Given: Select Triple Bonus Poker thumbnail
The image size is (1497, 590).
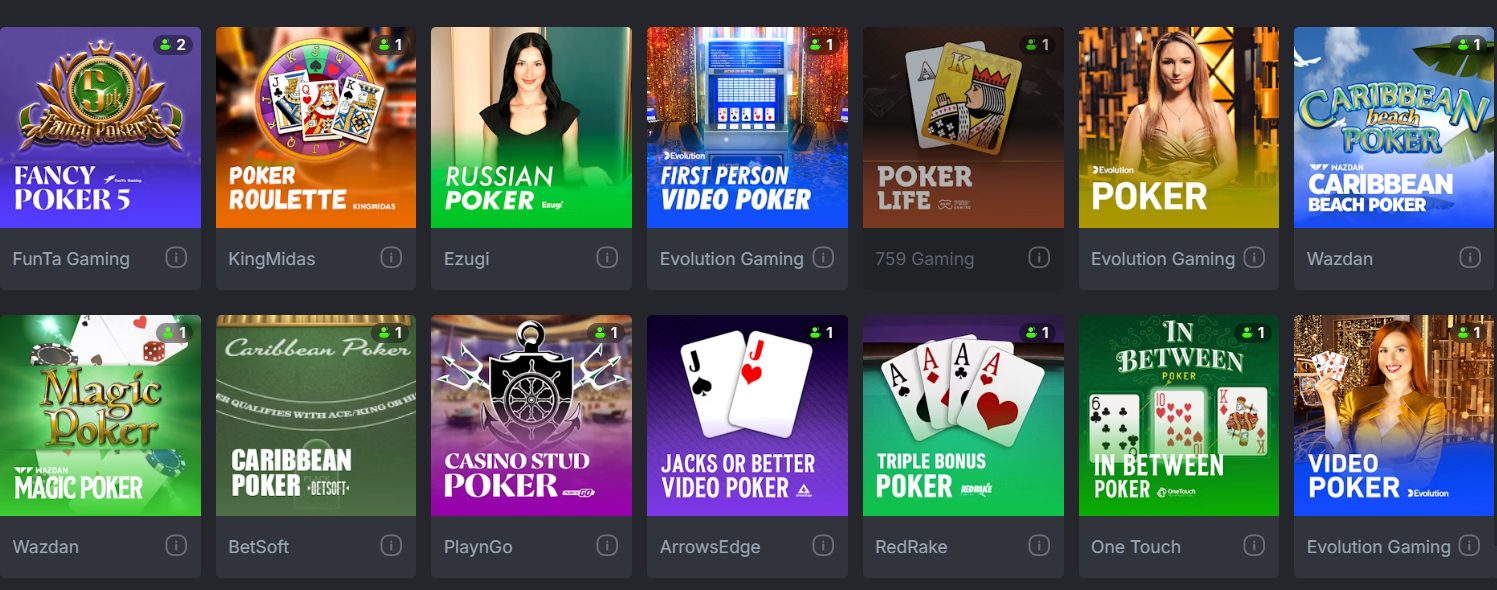Looking at the screenshot, I should point(963,416).
